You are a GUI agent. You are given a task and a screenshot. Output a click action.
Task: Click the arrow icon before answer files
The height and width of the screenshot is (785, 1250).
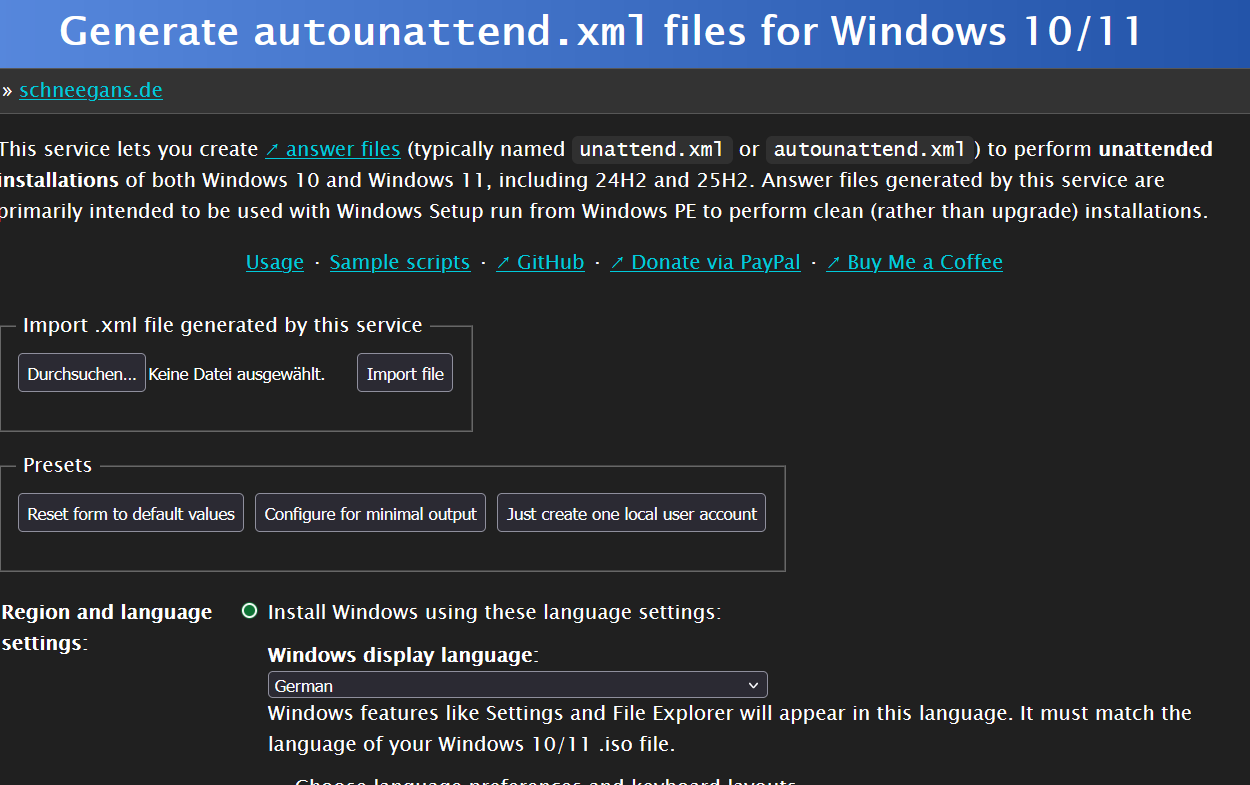click(272, 150)
